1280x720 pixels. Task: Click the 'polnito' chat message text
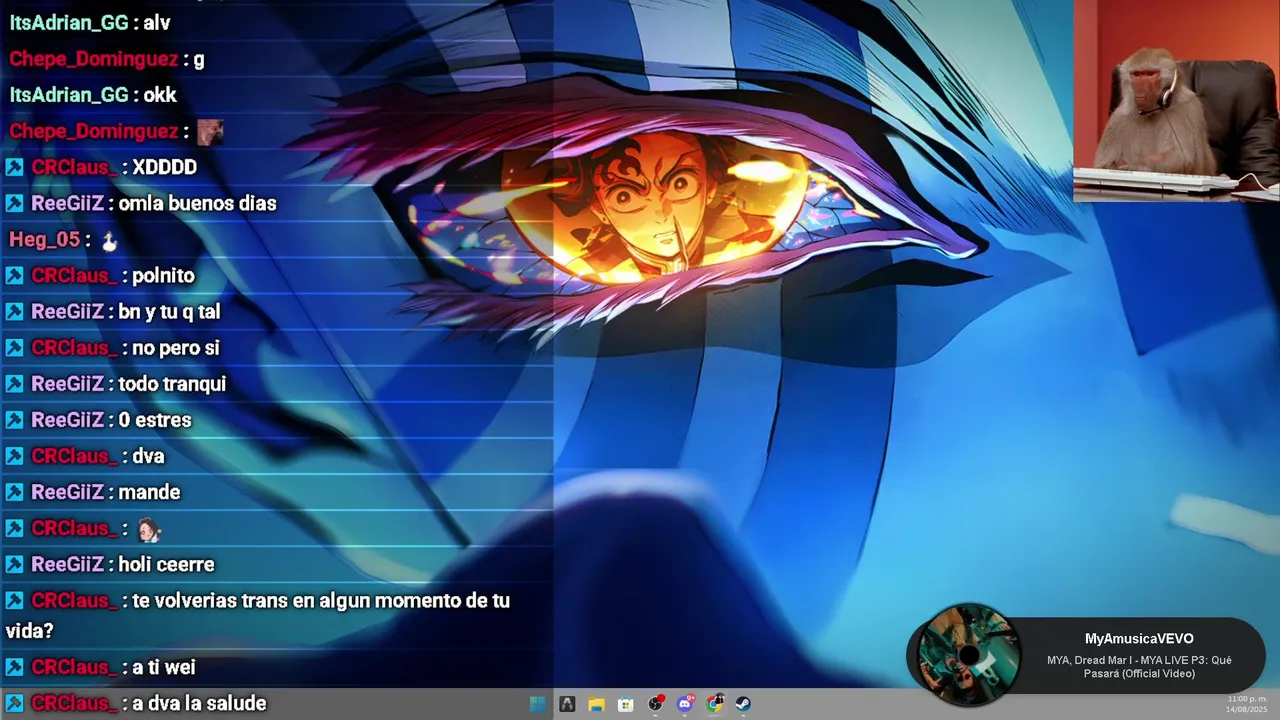pos(163,275)
